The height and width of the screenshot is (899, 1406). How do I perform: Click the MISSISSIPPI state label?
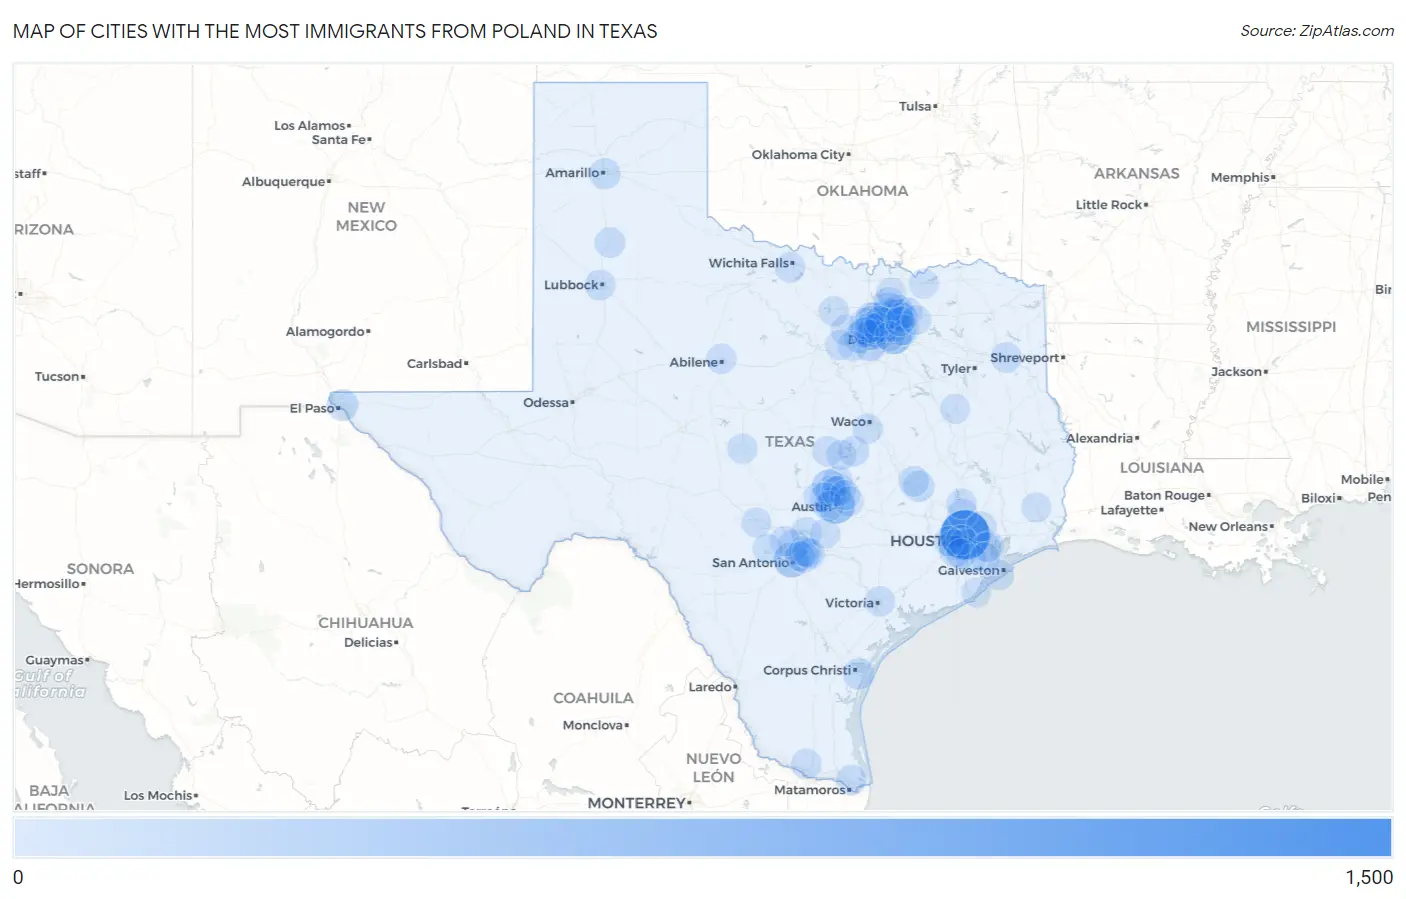point(1291,326)
